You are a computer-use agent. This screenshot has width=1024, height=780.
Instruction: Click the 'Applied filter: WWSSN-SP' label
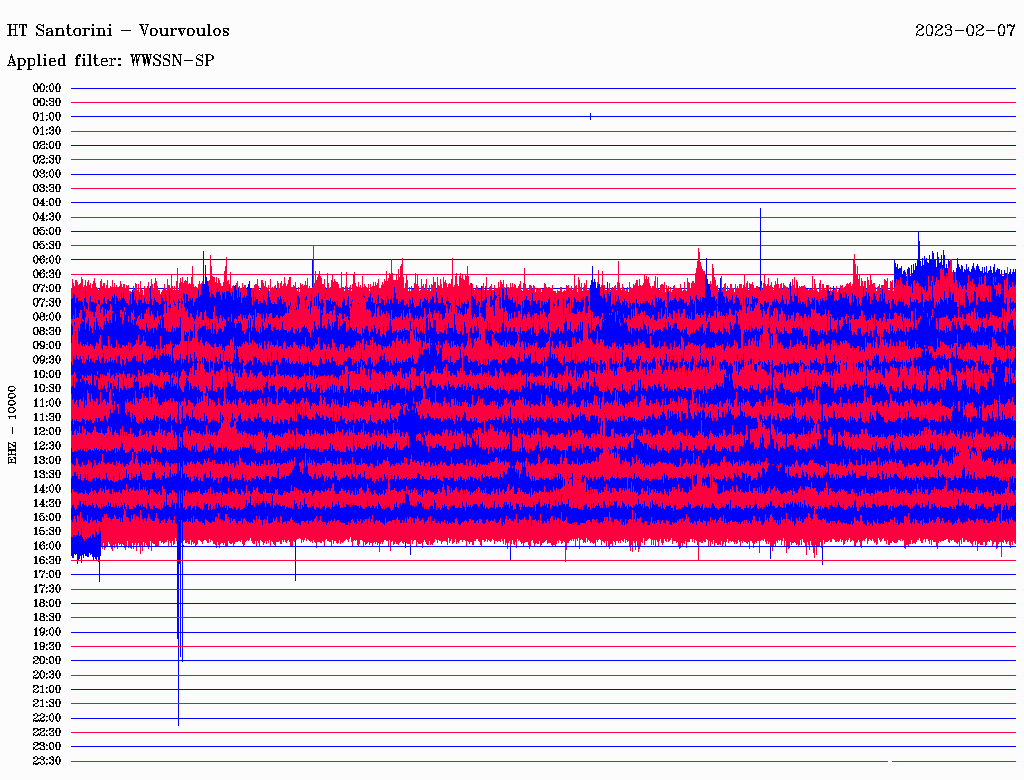[110, 61]
